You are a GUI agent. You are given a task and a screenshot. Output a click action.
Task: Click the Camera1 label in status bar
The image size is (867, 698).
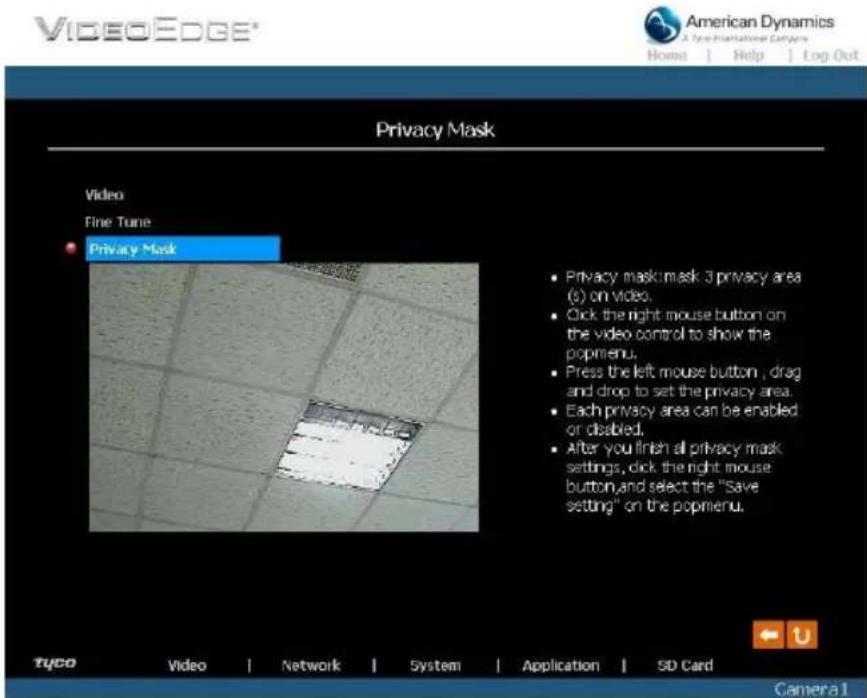pos(811,689)
